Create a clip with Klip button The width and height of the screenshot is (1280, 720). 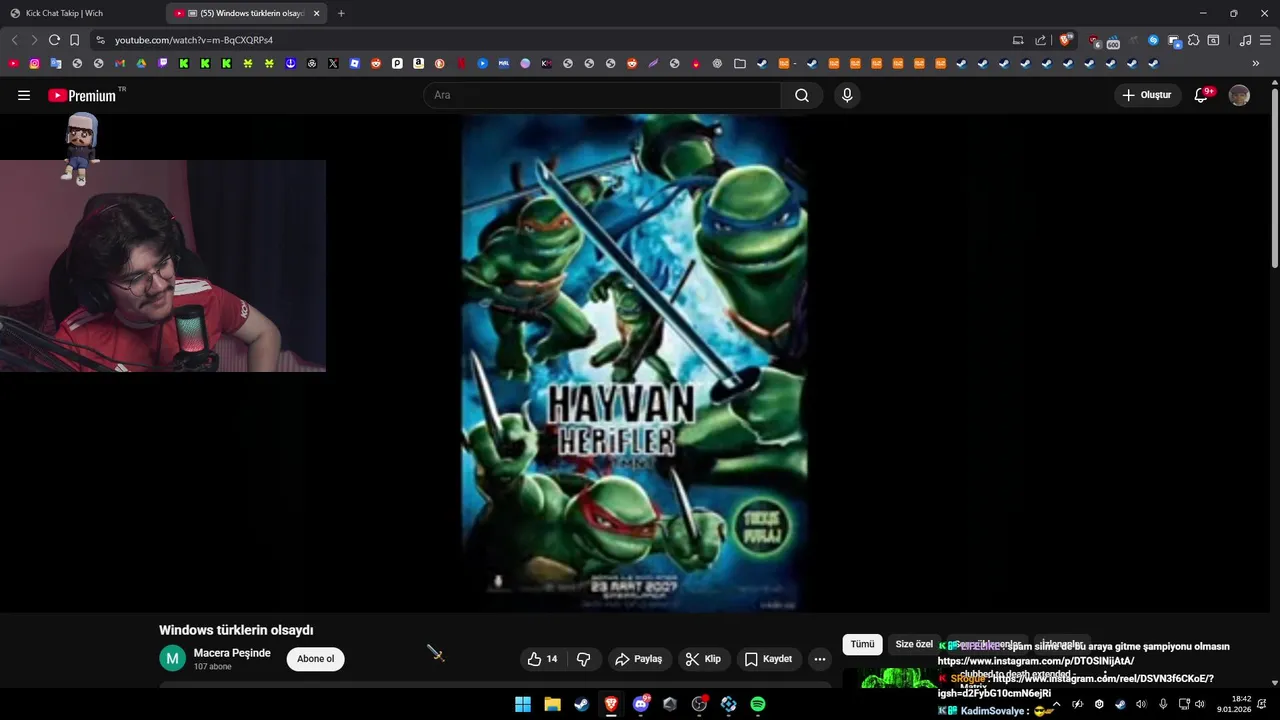click(x=702, y=659)
